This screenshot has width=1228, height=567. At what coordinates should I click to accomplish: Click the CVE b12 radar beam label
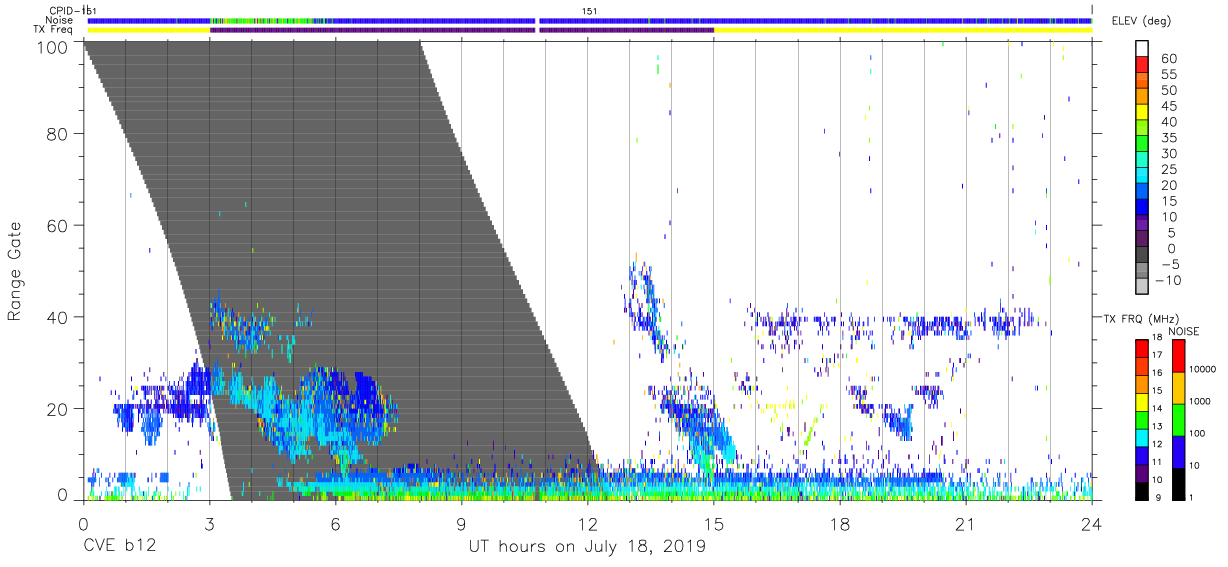120,546
